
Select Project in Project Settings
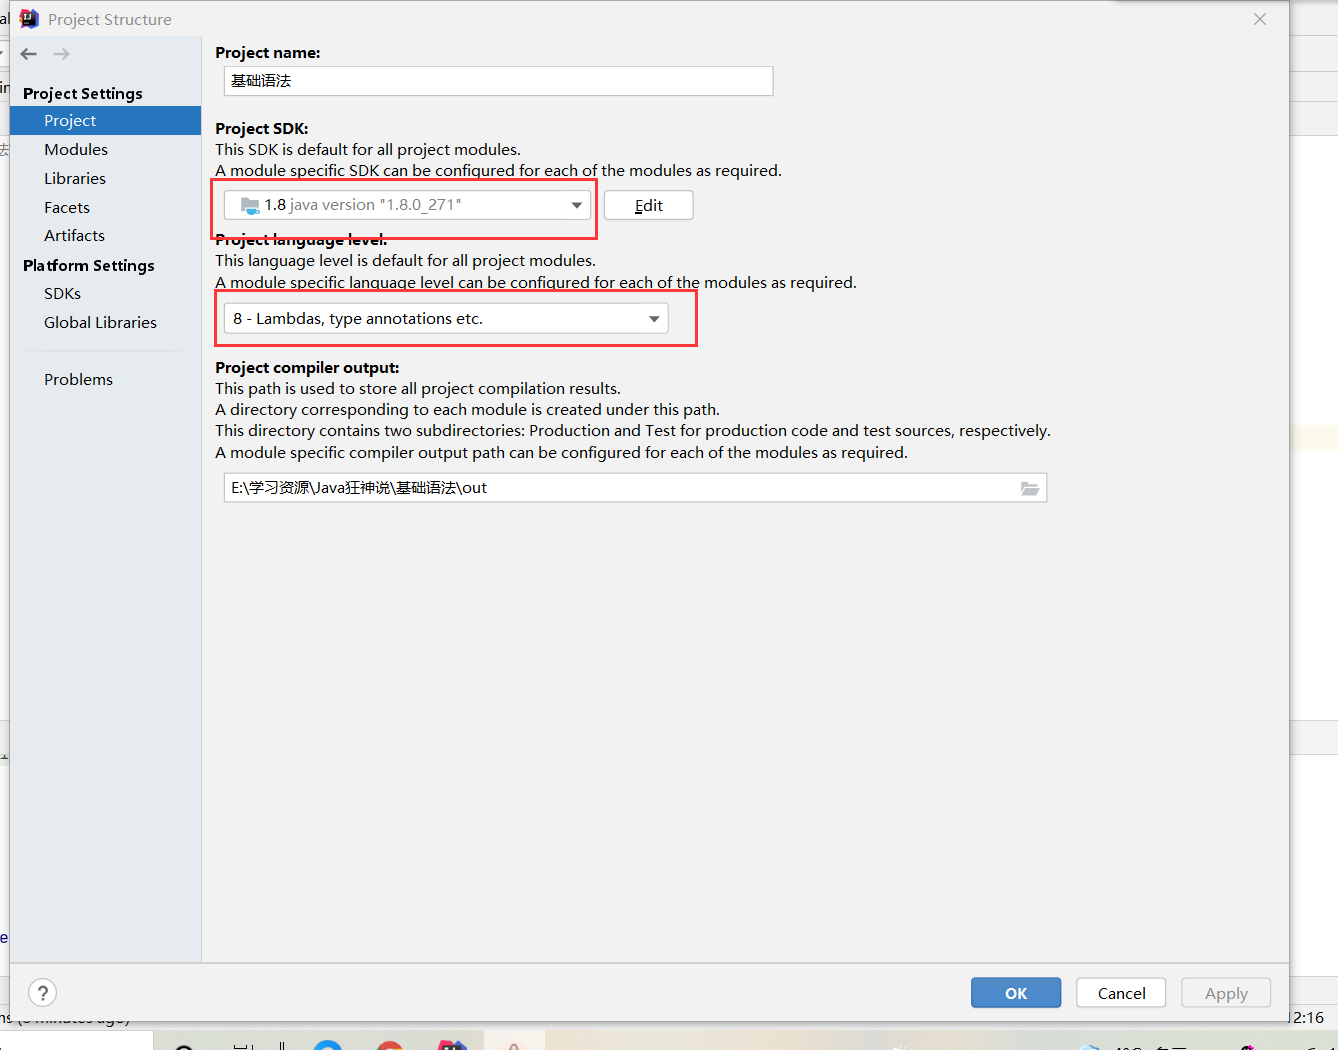105,120
